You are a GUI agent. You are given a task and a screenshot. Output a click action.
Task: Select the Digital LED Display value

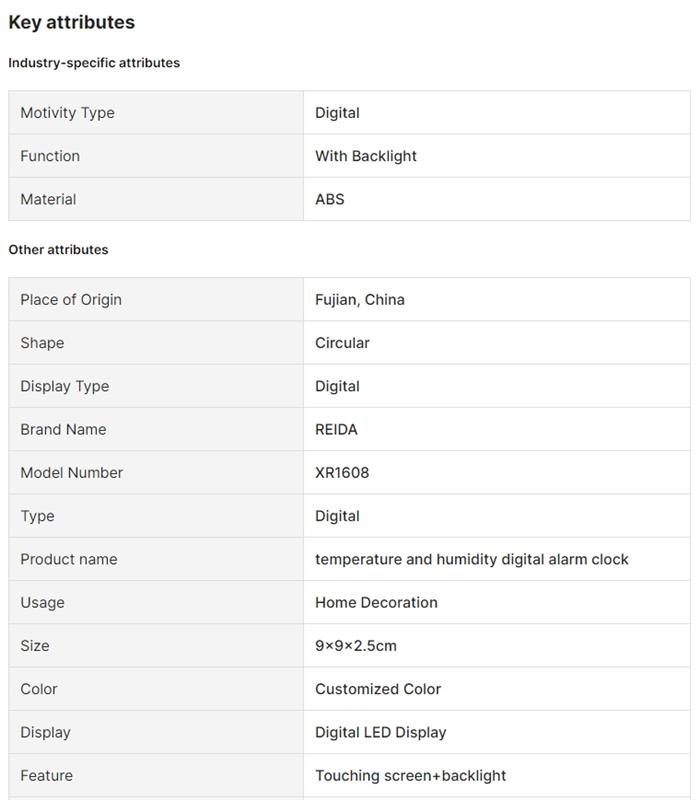pos(381,732)
